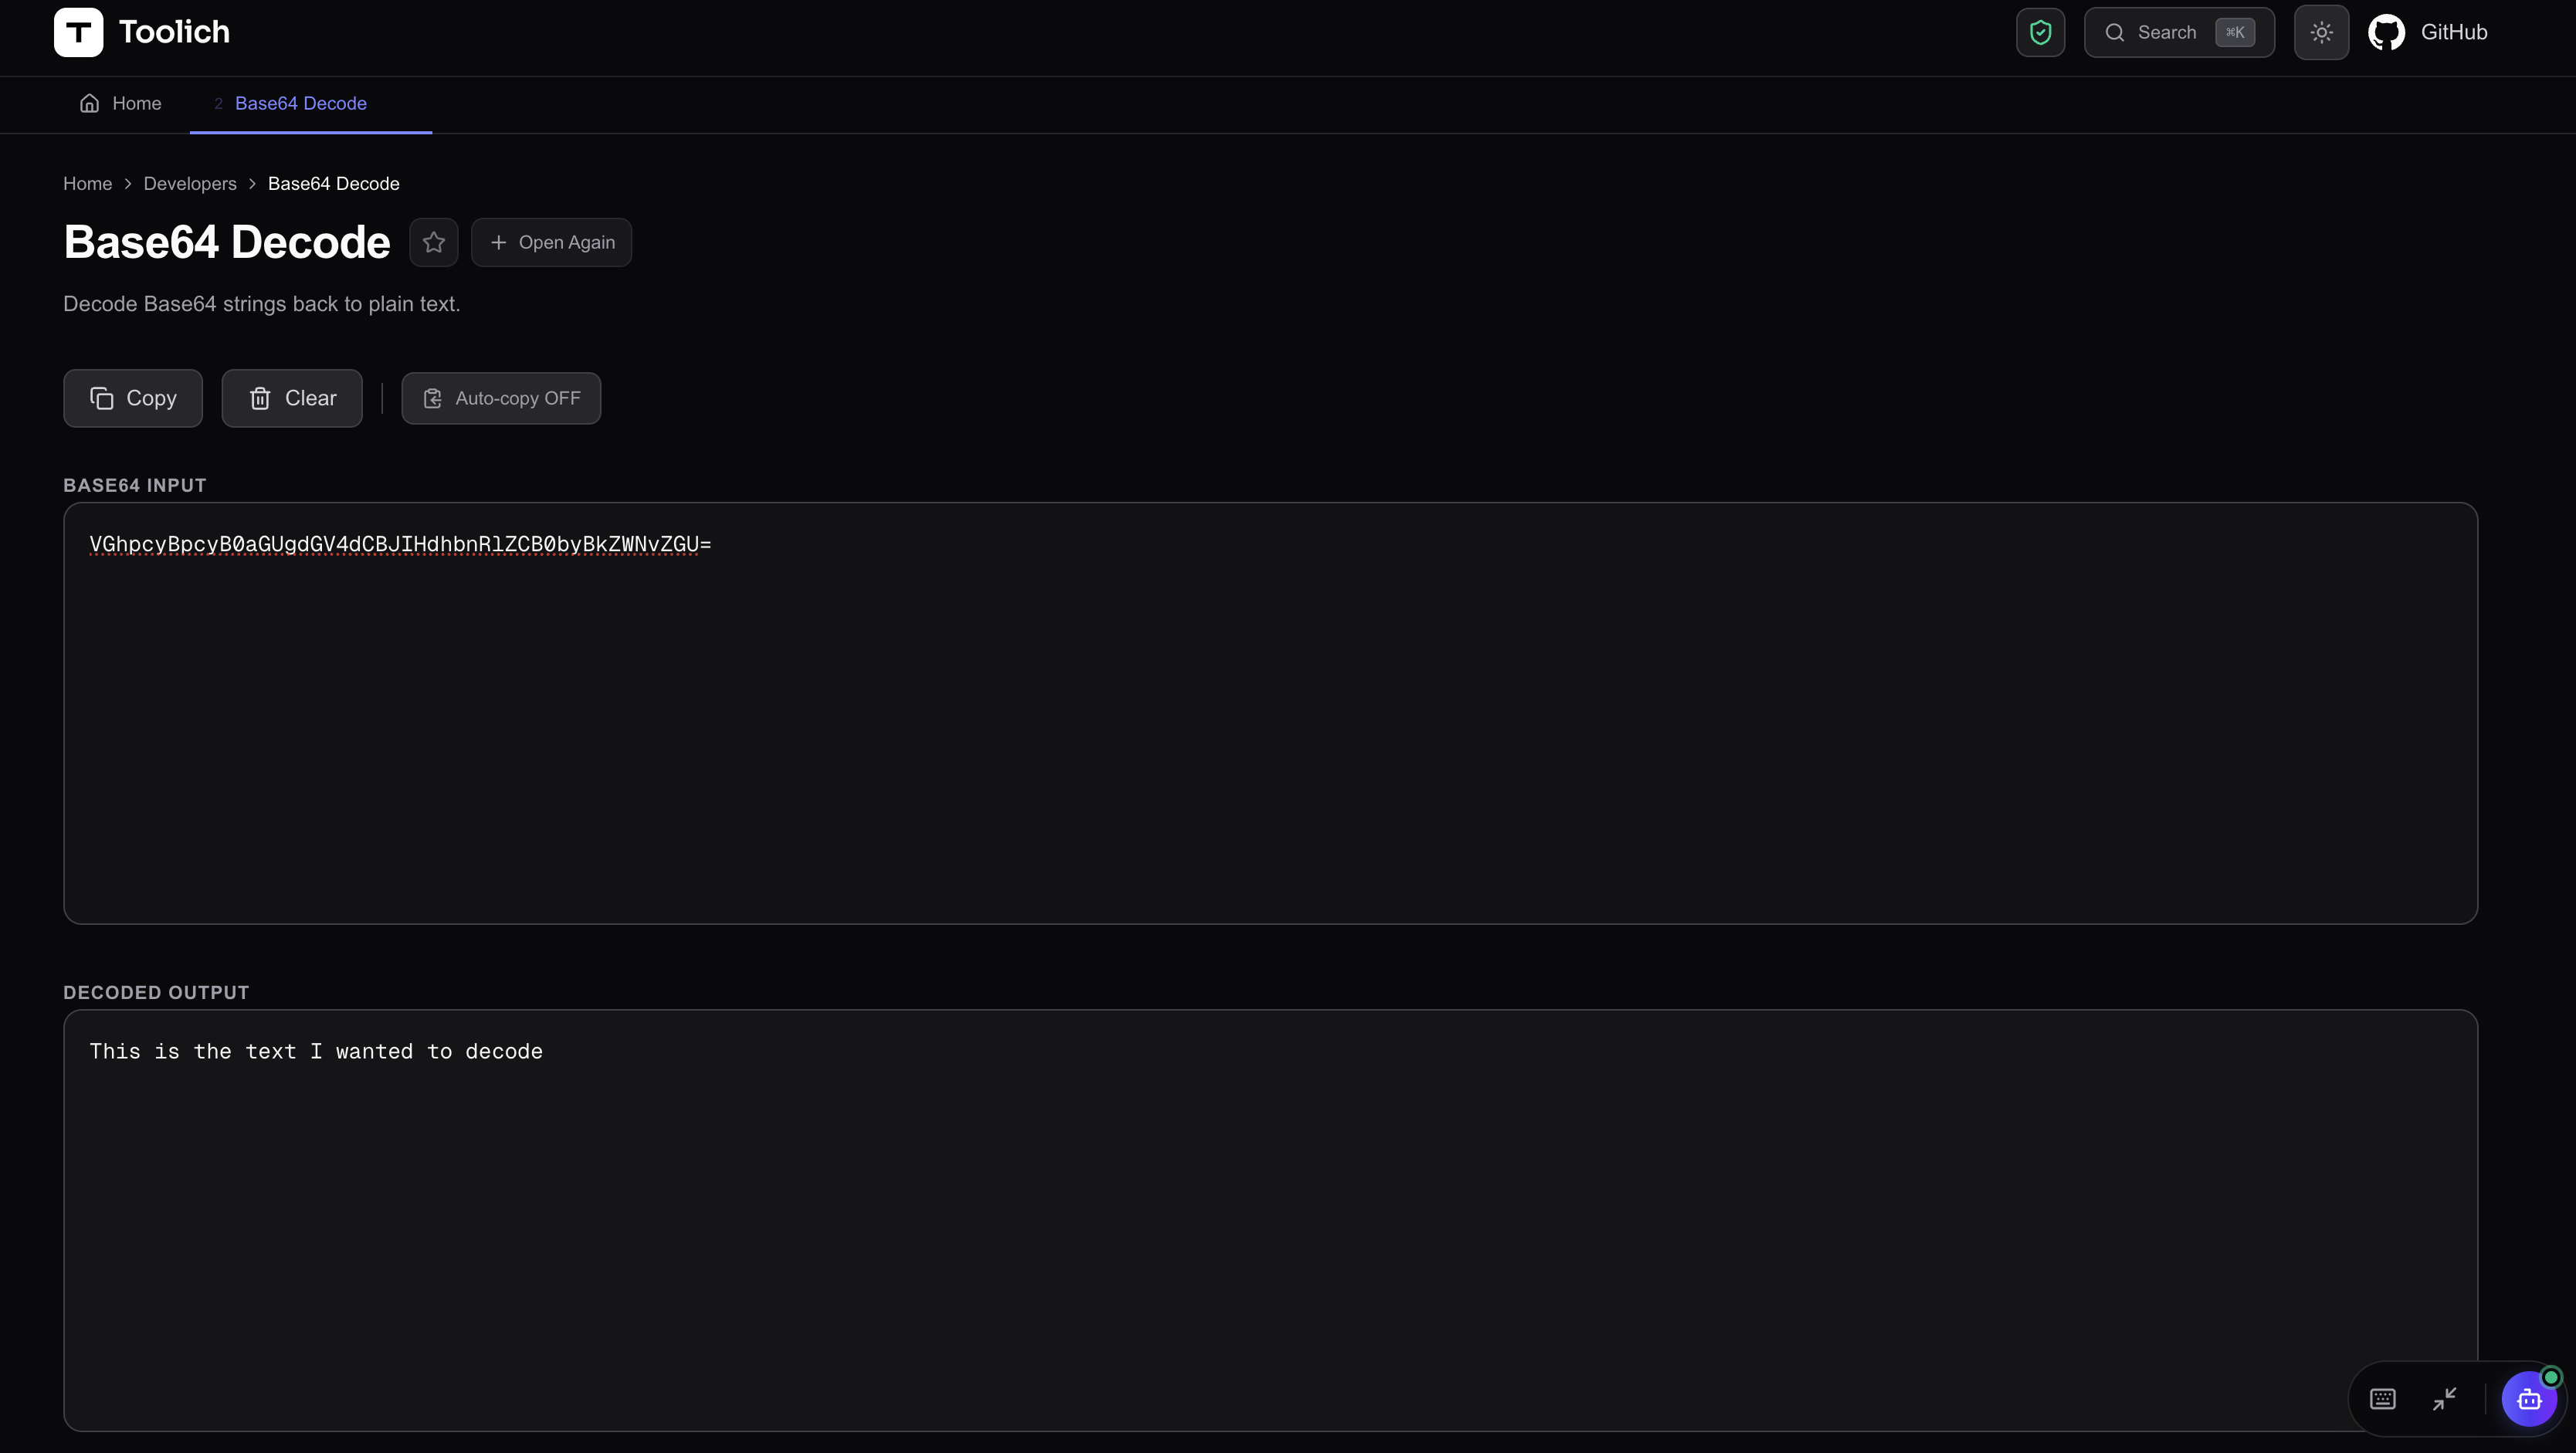
Task: Click Open Again button
Action: coord(551,242)
